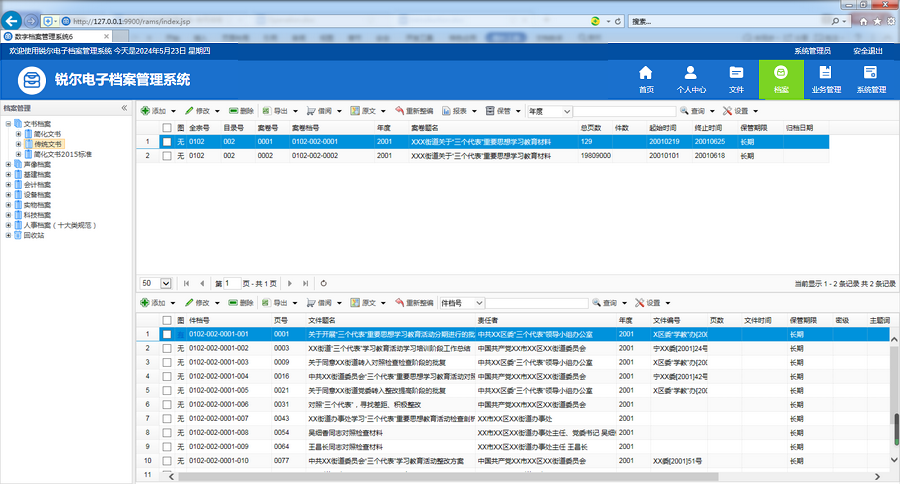Collapse the 档案管理 sidebar panel
This screenshot has width=900, height=484.
[x=124, y=107]
